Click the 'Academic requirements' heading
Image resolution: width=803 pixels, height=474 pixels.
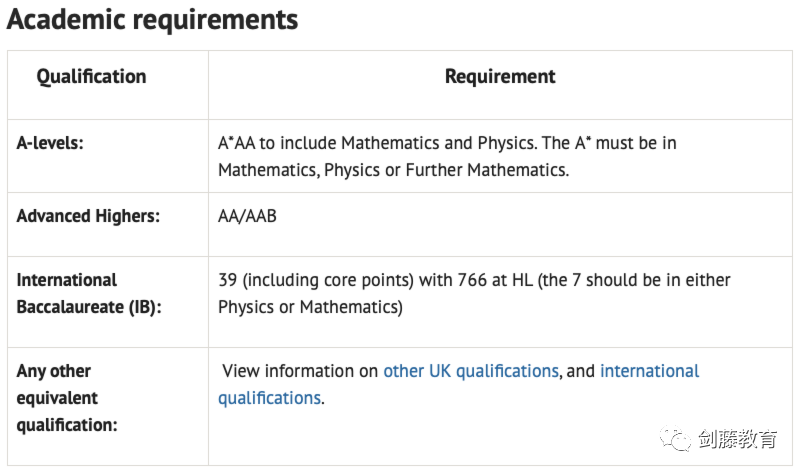coord(152,19)
